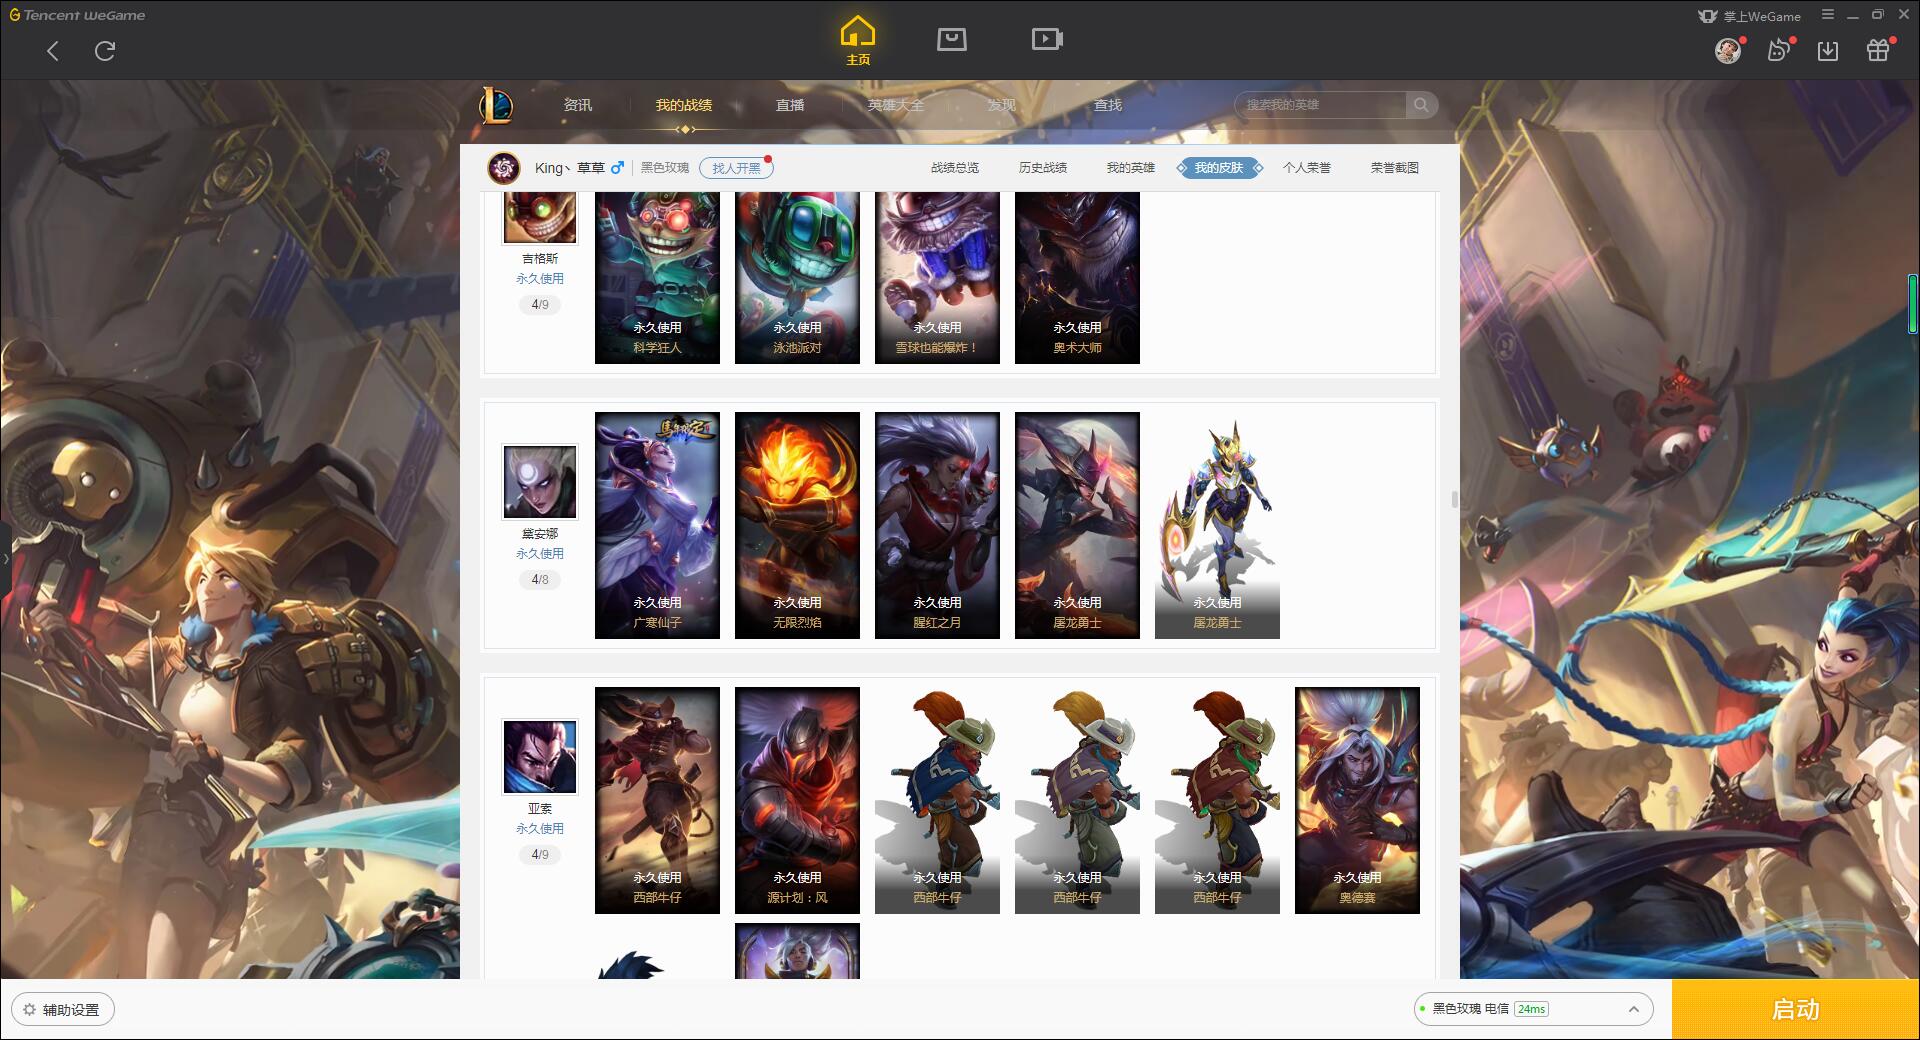Open the 发现 tab
The image size is (1920, 1040).
point(1002,105)
